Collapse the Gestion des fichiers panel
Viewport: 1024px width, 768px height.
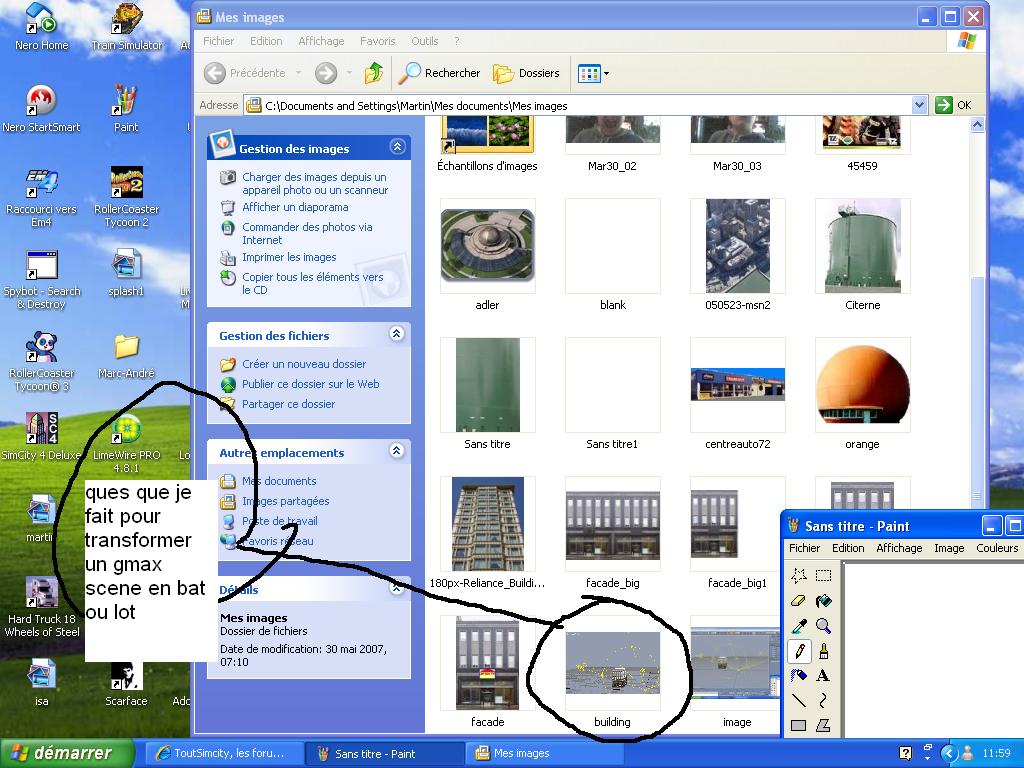pos(397,334)
